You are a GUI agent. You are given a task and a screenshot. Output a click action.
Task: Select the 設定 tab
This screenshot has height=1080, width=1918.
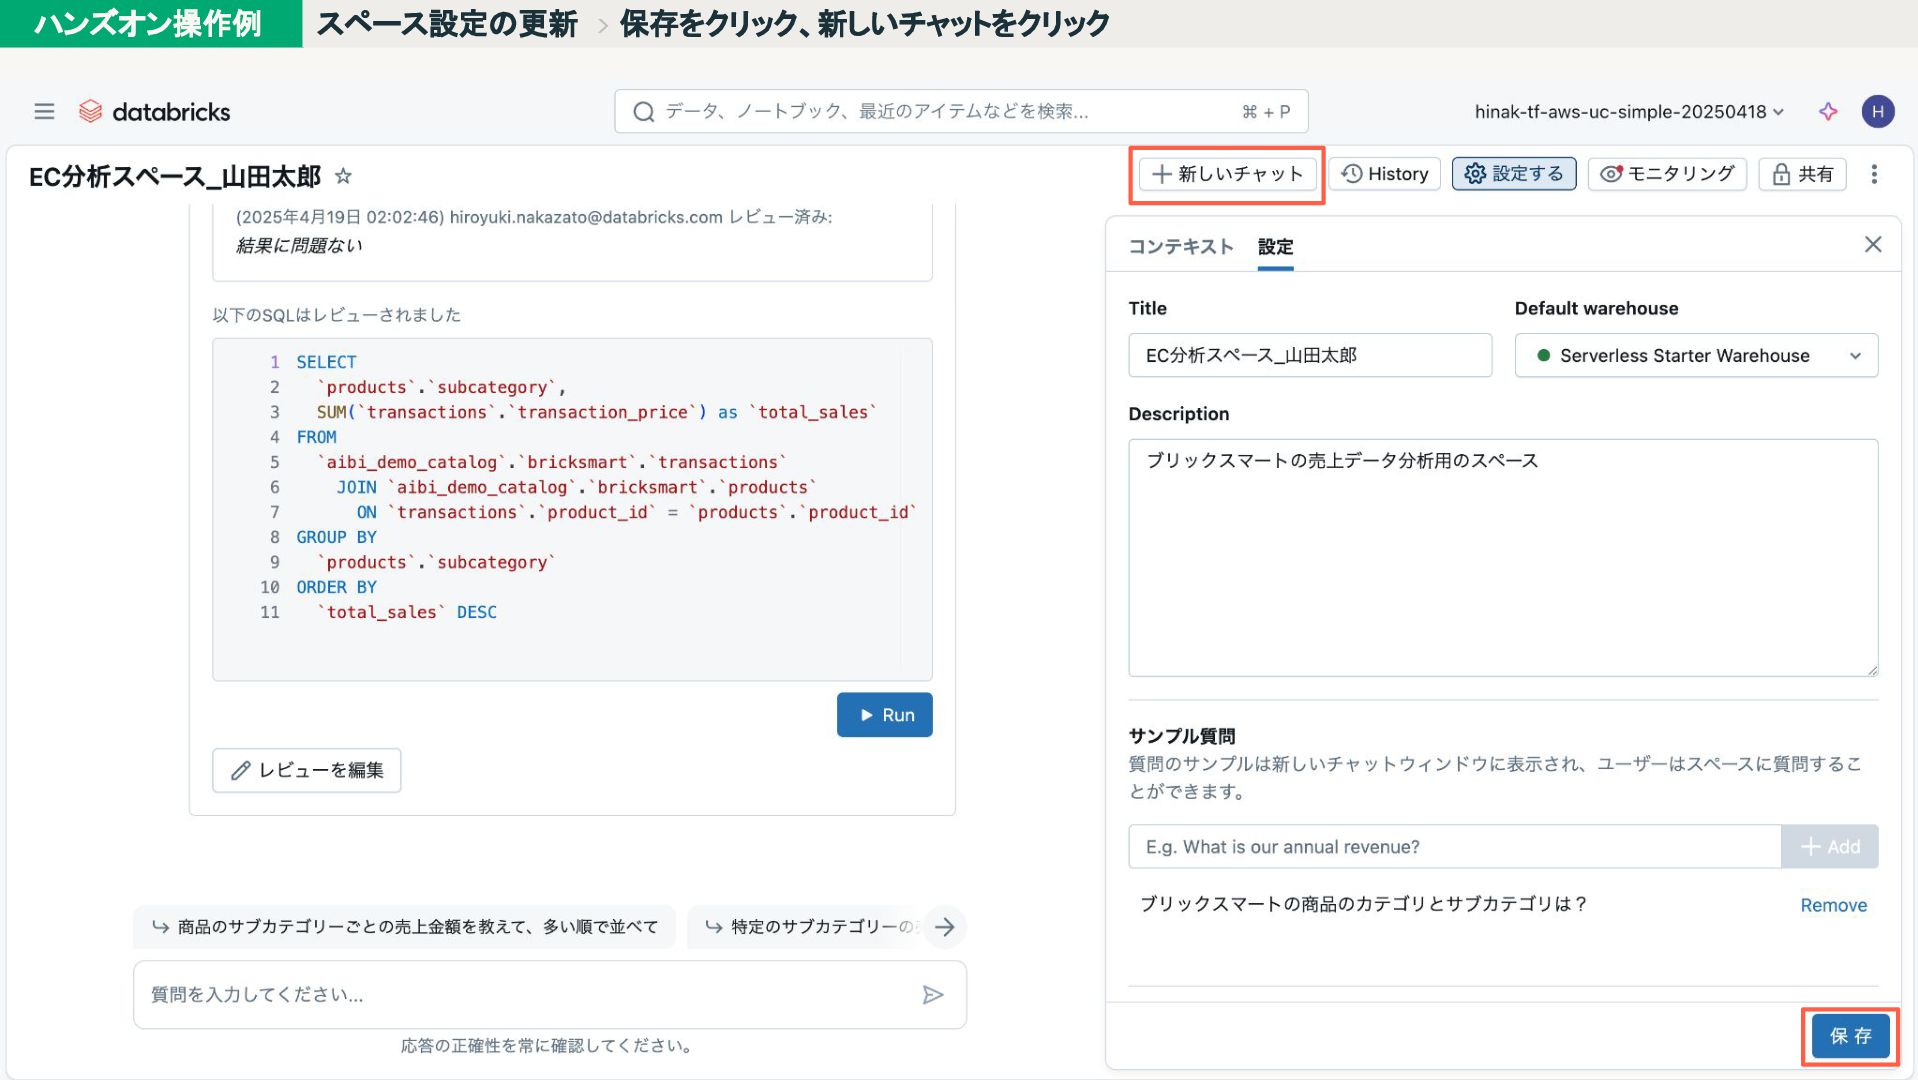(x=1275, y=247)
